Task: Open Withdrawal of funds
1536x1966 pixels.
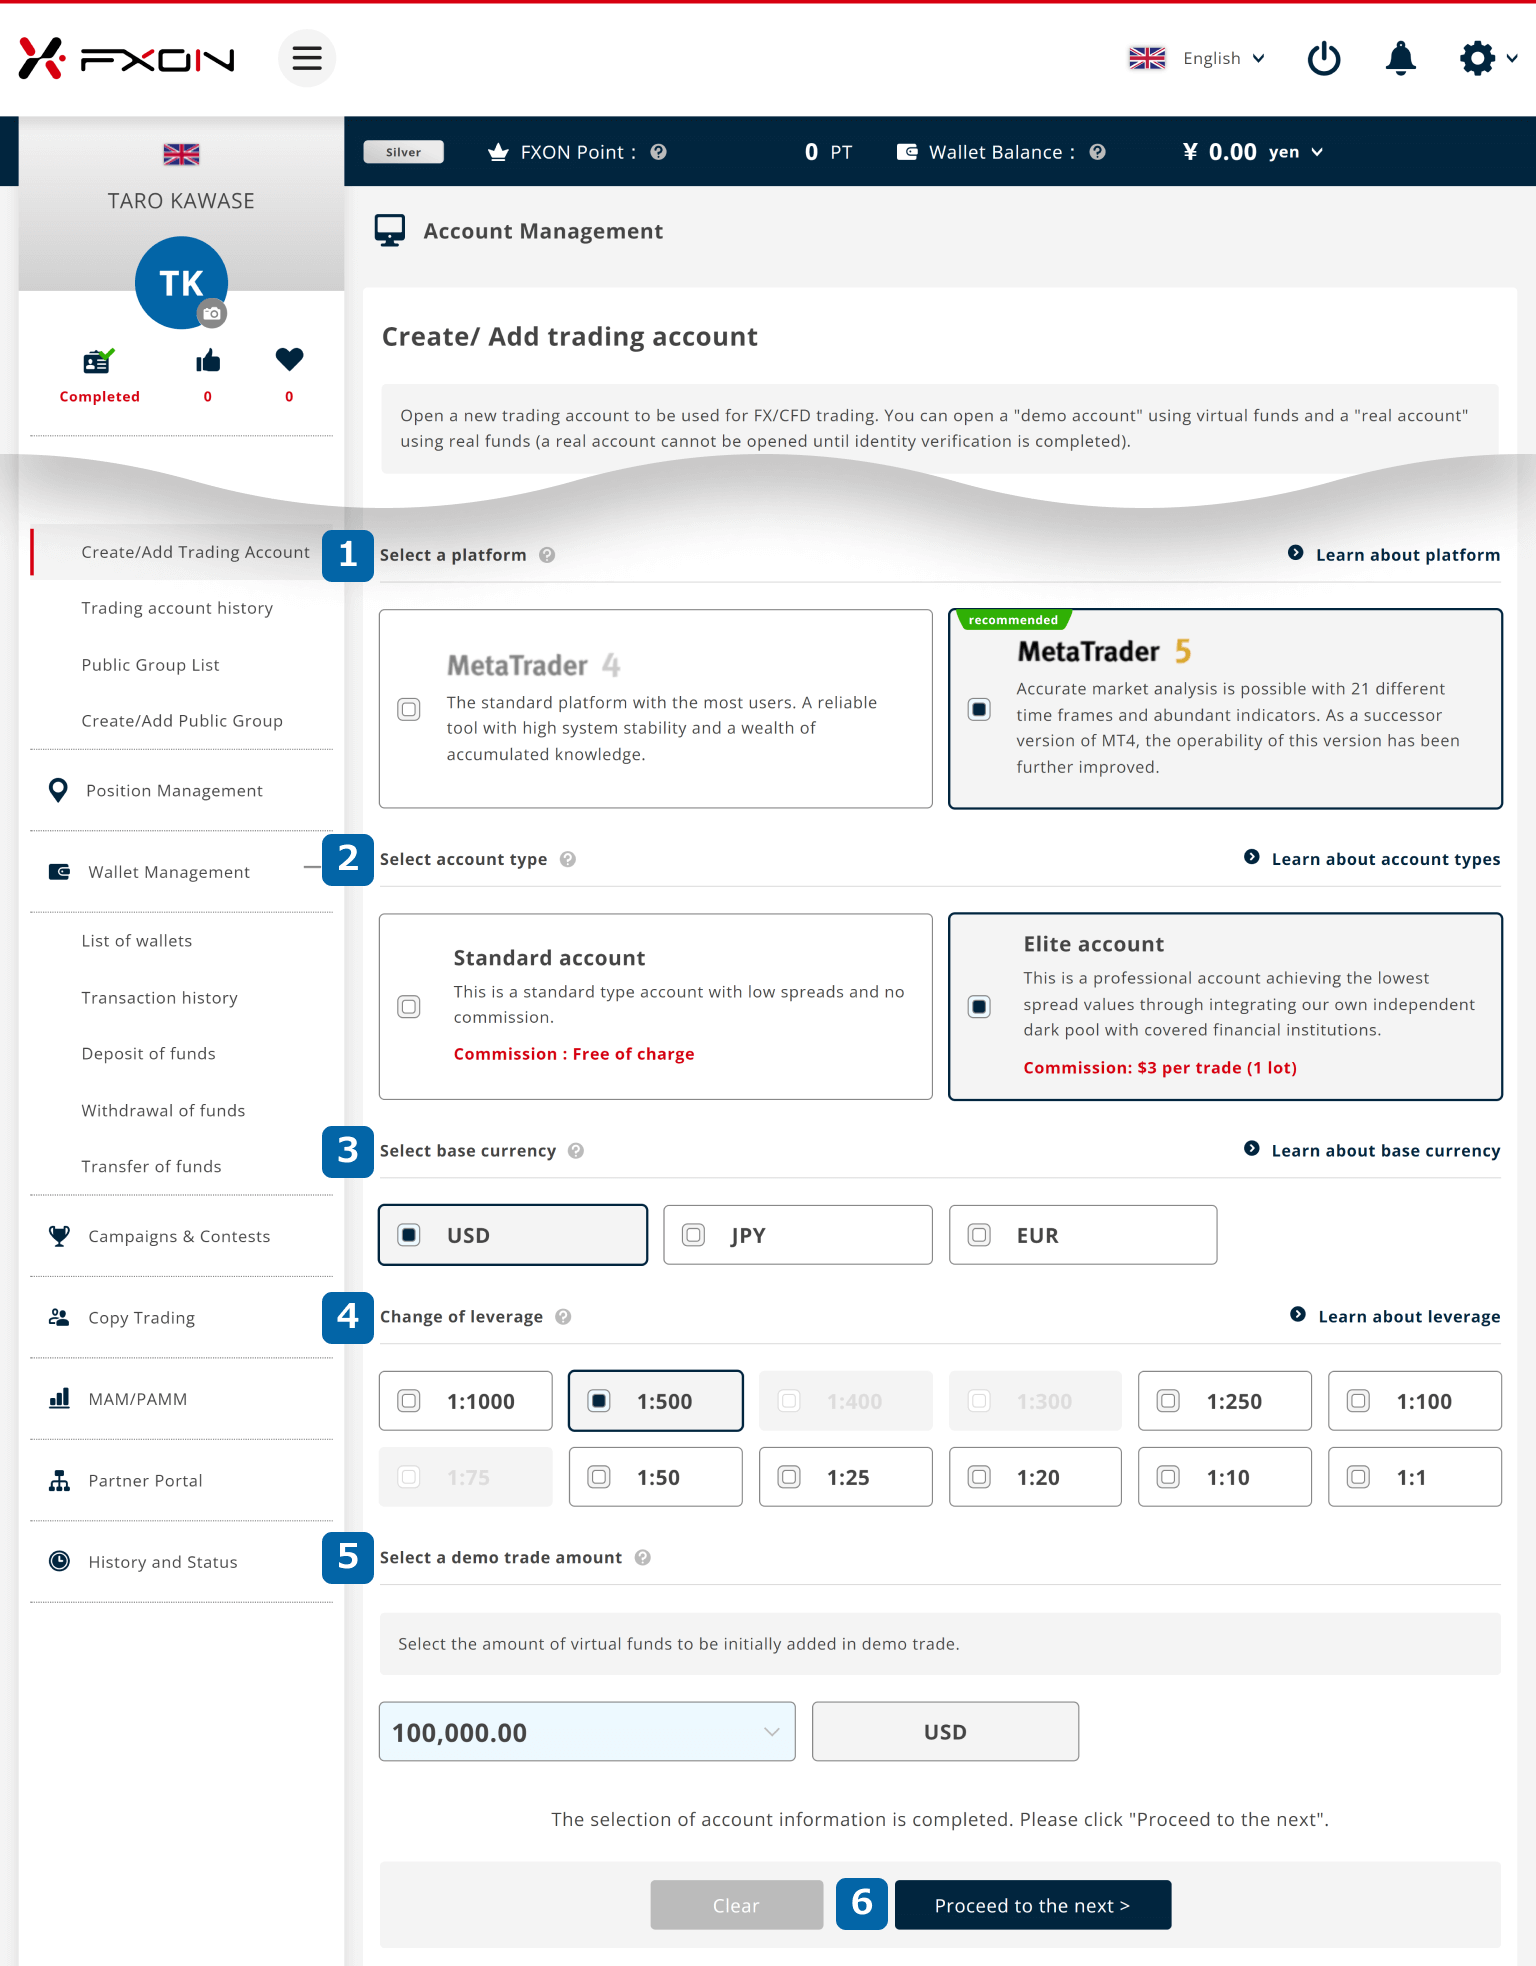Action: point(163,1111)
